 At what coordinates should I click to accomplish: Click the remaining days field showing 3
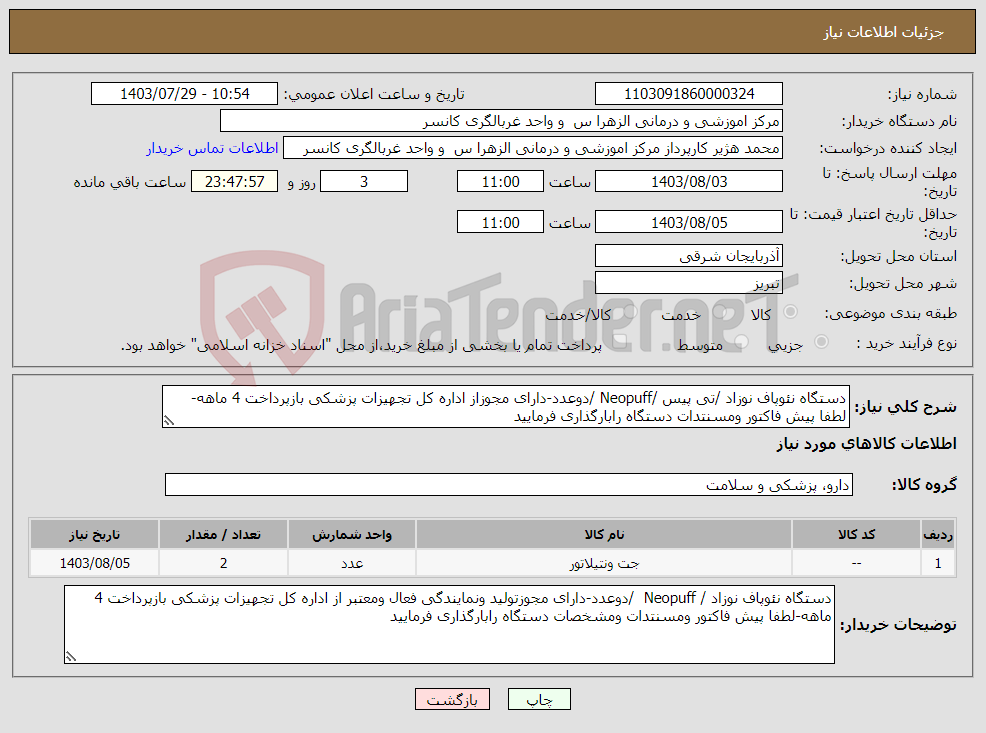pos(364,181)
